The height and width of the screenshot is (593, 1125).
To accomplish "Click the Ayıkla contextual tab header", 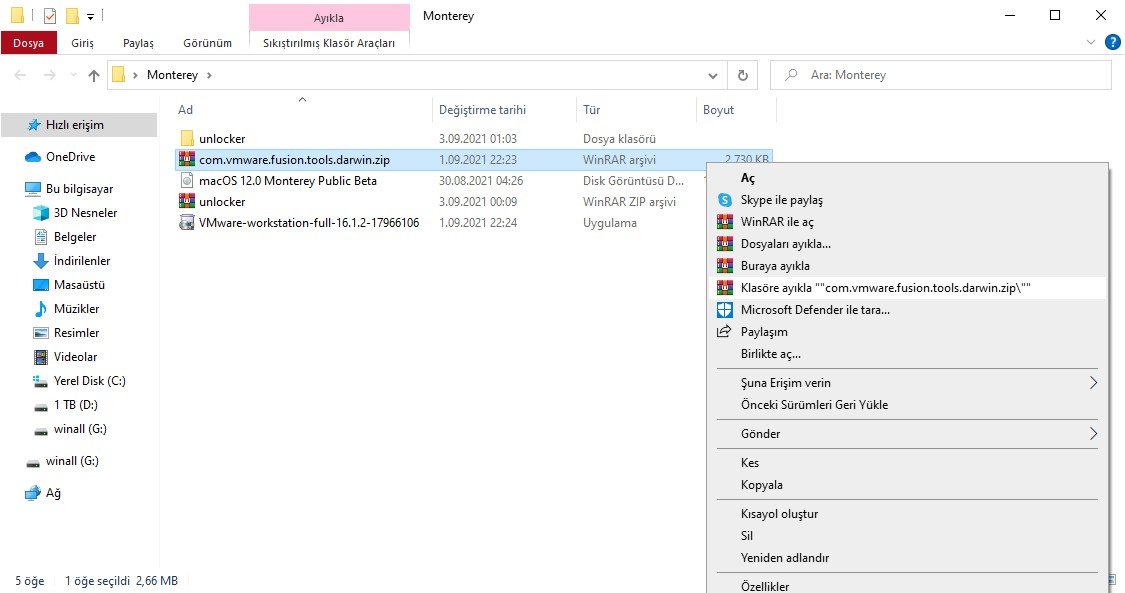I will point(329,18).
